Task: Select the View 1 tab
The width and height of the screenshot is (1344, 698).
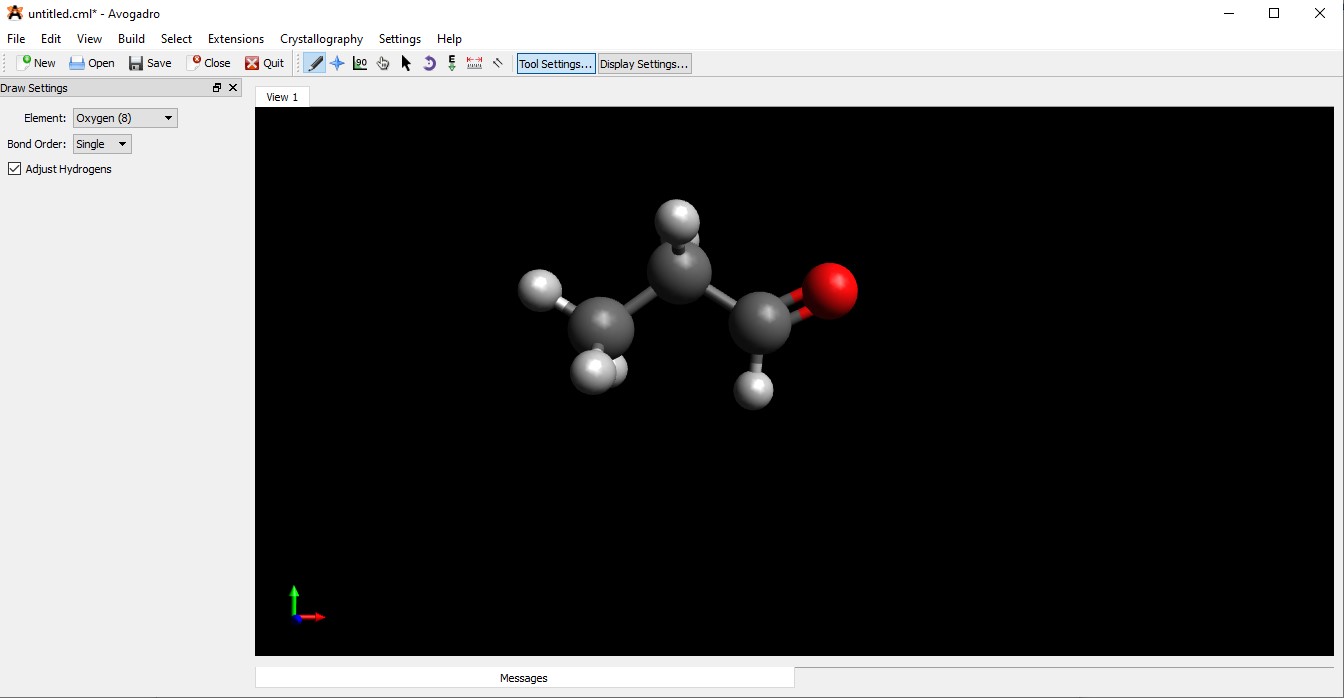Action: [281, 97]
